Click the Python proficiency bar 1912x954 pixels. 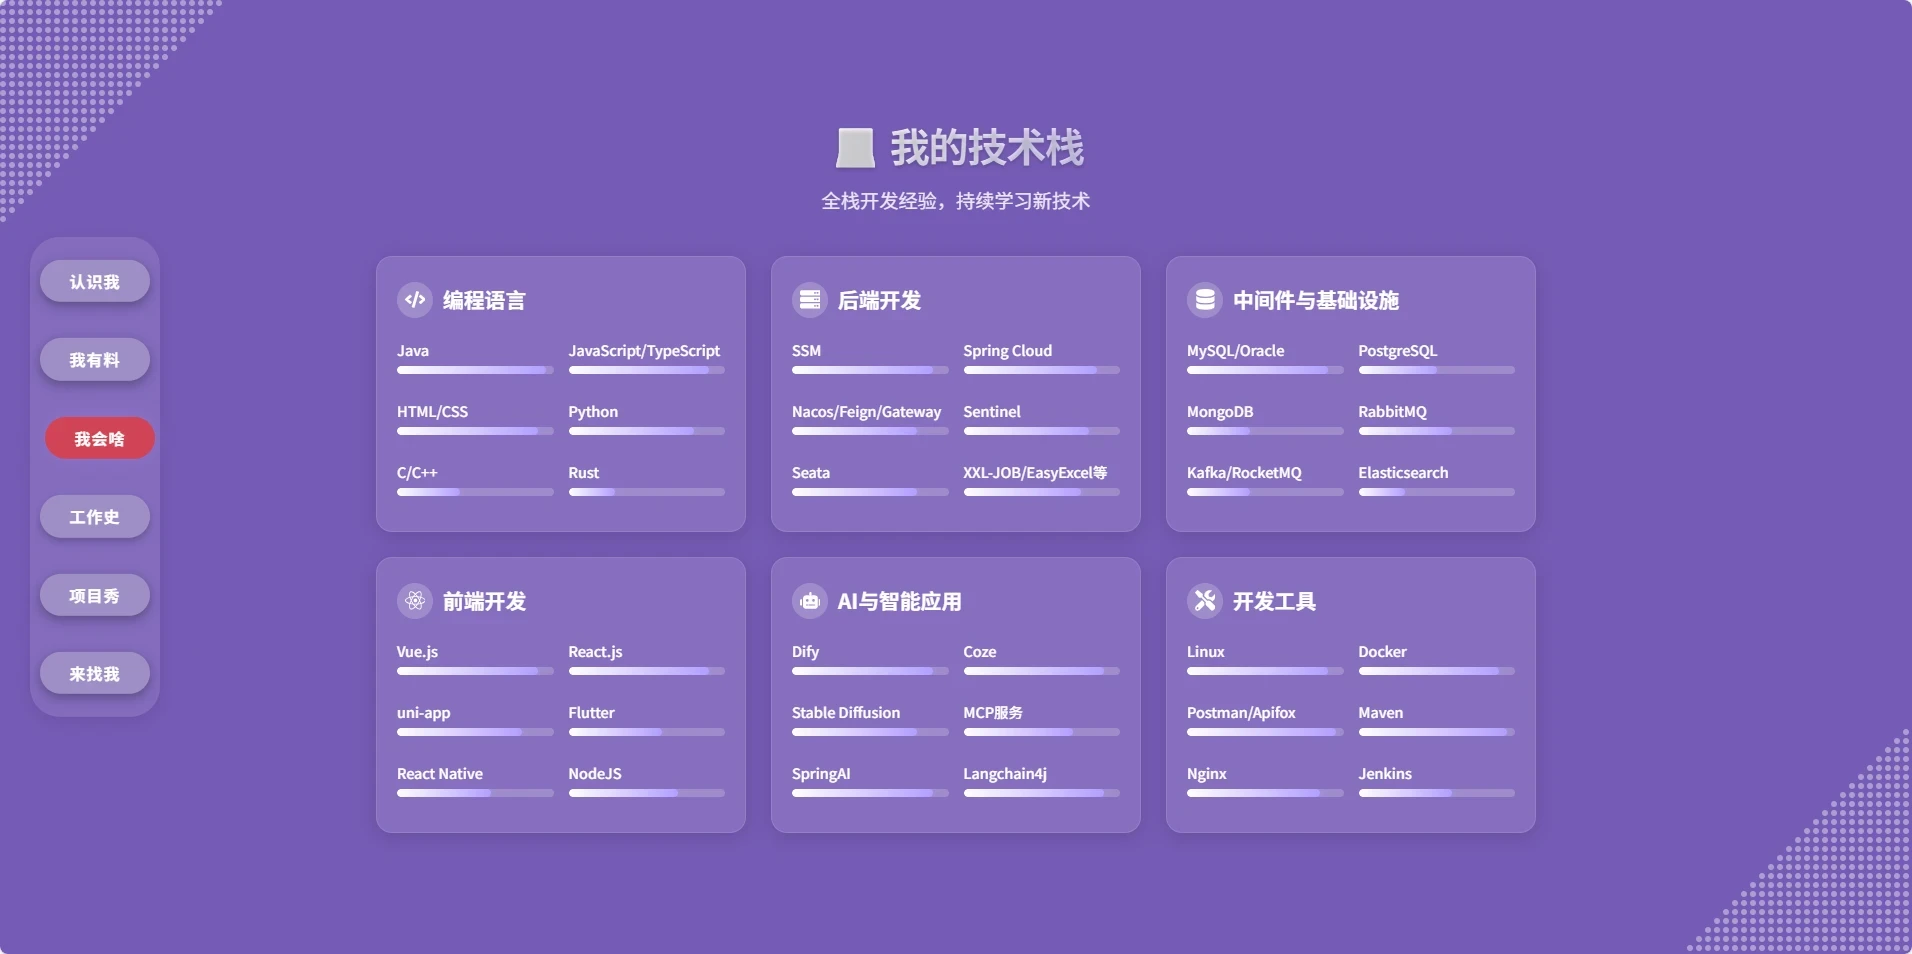point(647,431)
